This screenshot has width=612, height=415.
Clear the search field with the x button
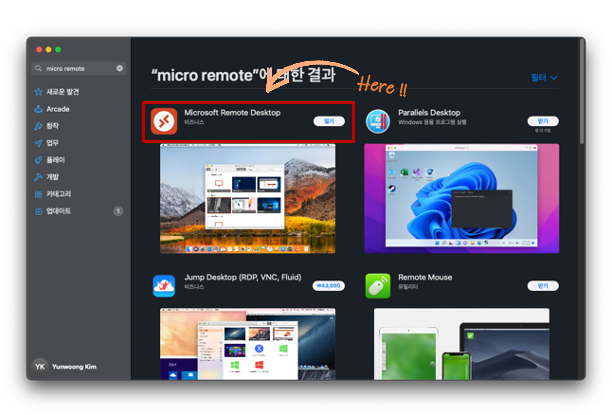119,68
